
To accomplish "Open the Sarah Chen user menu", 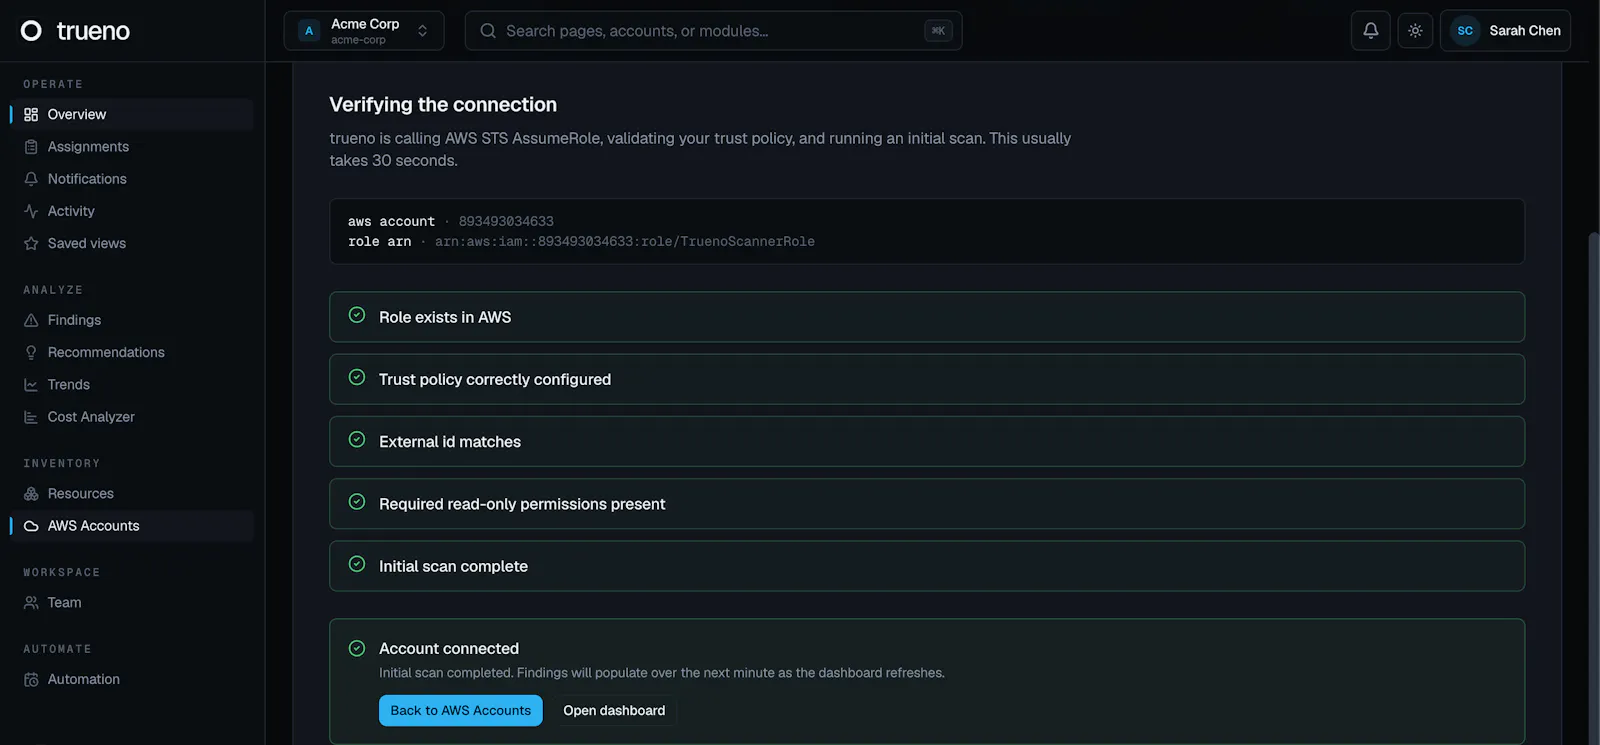I will pos(1505,31).
